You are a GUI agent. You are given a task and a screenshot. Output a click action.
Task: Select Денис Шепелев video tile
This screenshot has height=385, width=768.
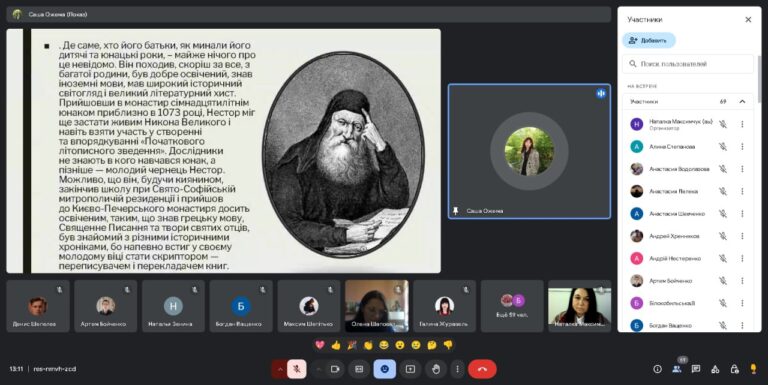(38, 306)
